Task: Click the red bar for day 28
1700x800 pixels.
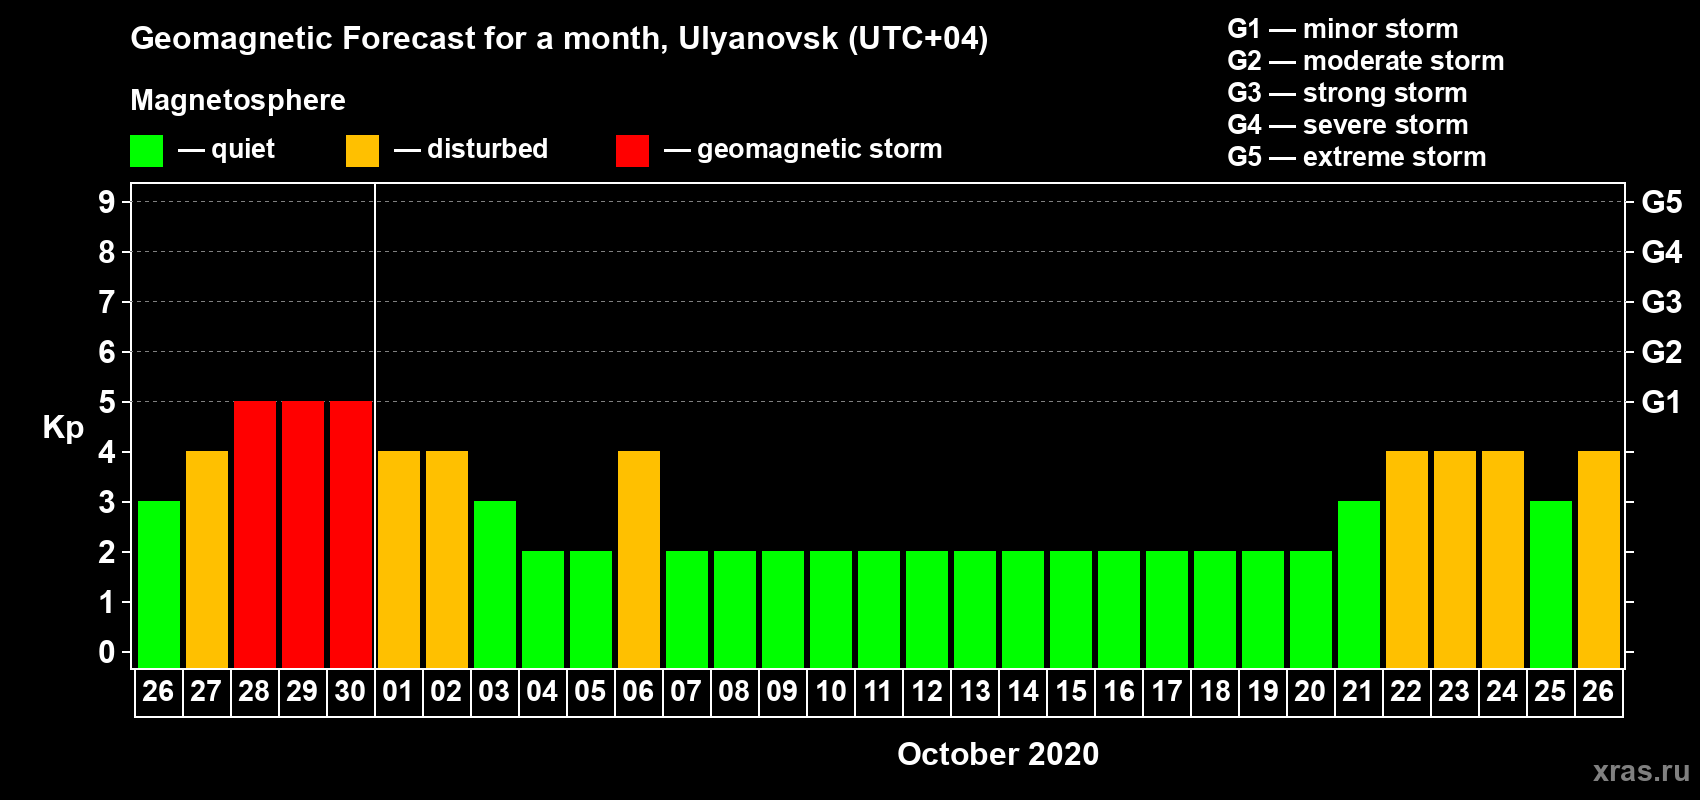Action: (255, 535)
